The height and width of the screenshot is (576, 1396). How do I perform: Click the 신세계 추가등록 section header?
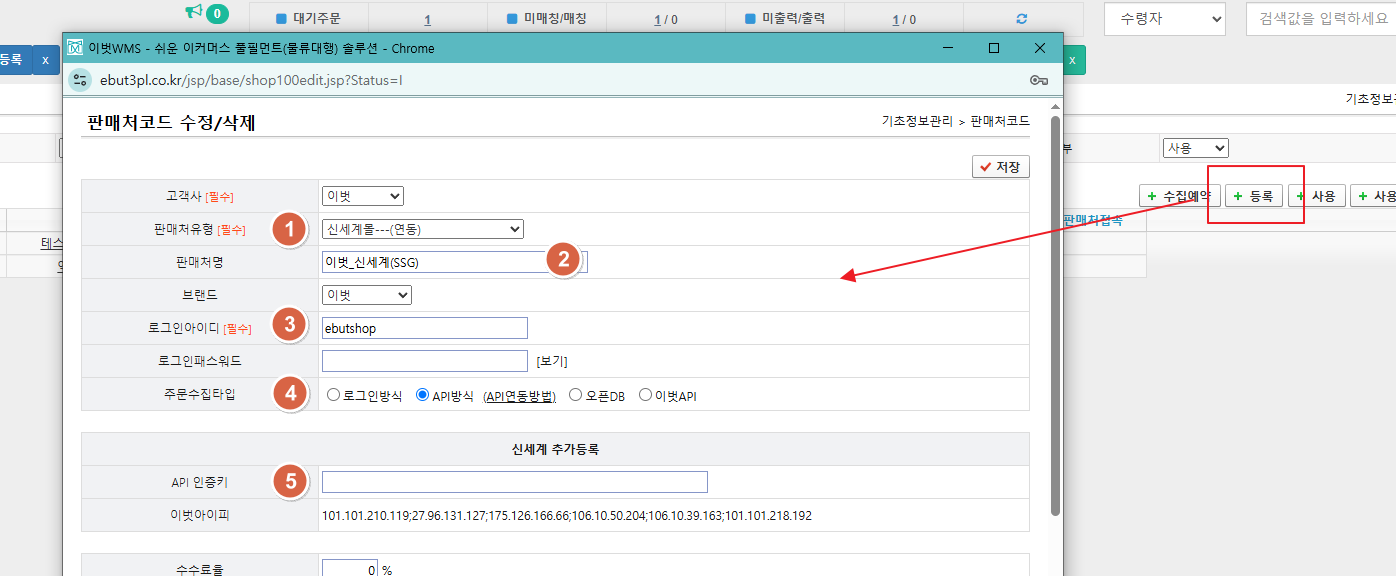(x=555, y=449)
